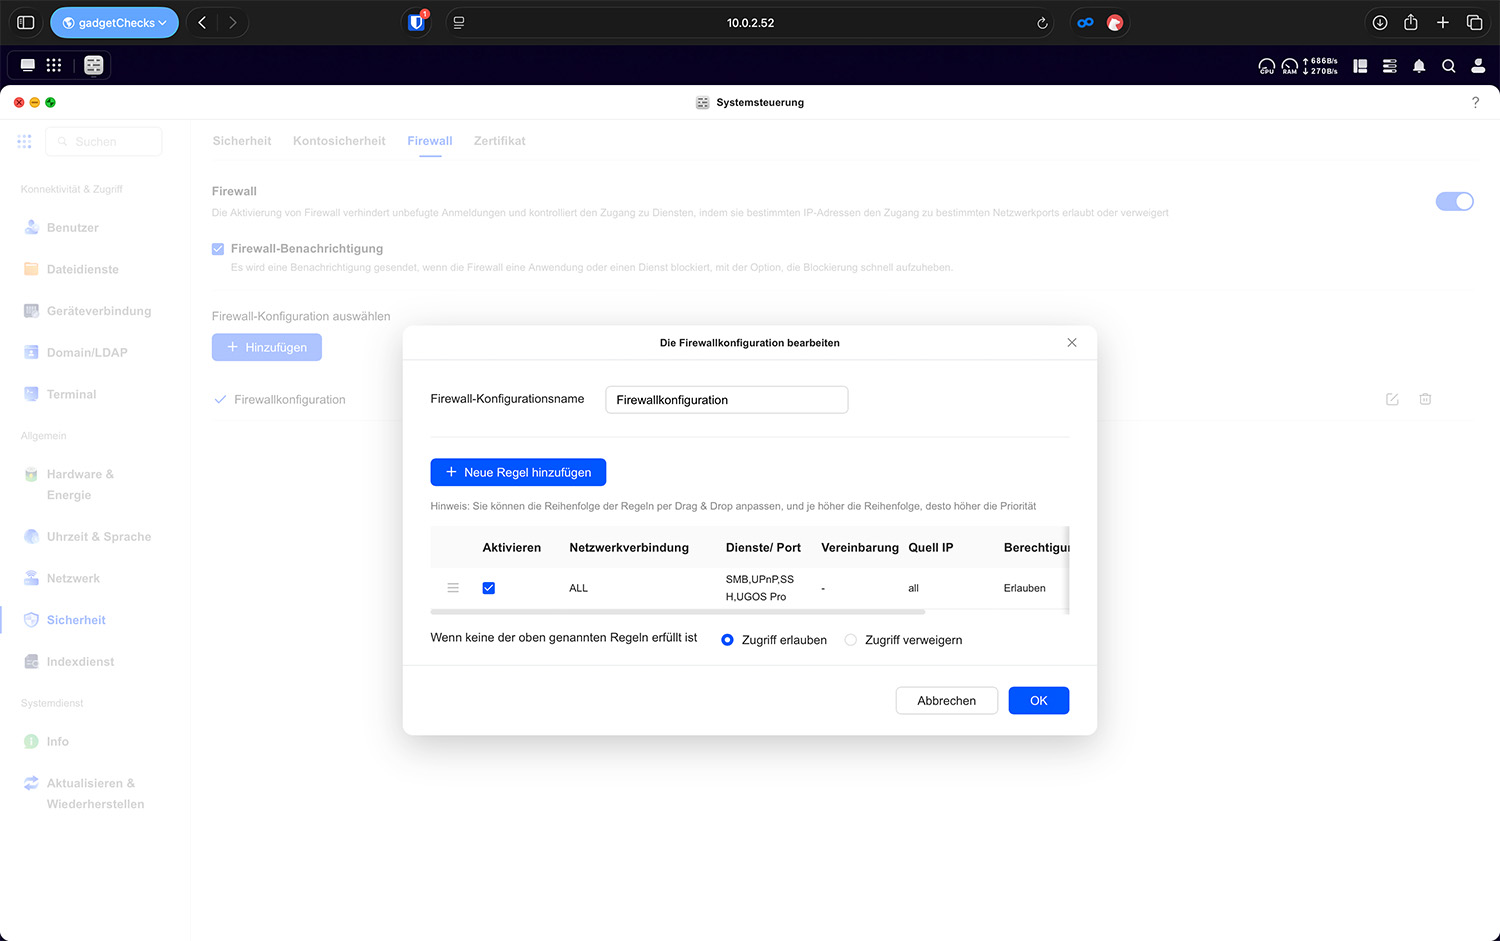The image size is (1500, 941).
Task: Click the Bitwarden extension icon
Action: 417,22
